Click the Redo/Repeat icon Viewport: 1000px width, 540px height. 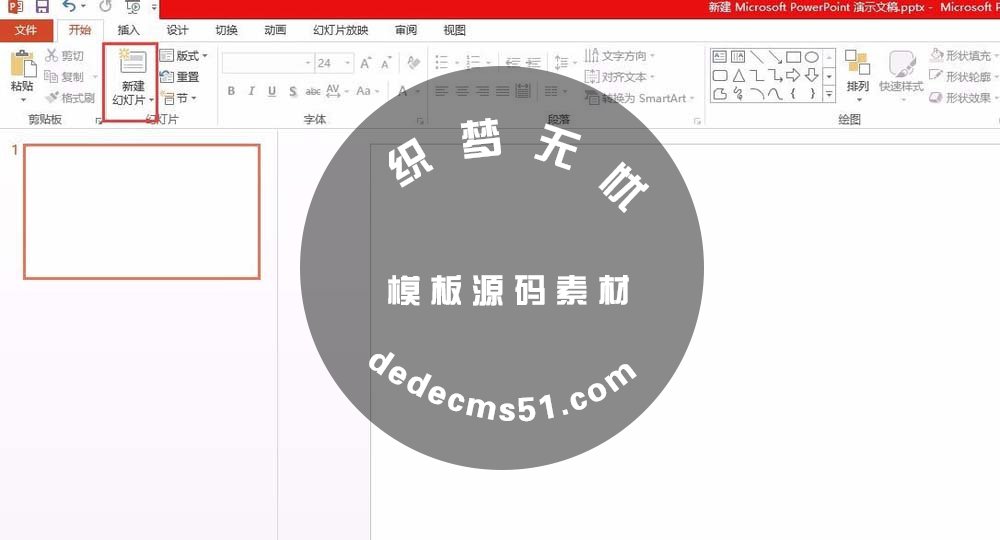[x=105, y=6]
